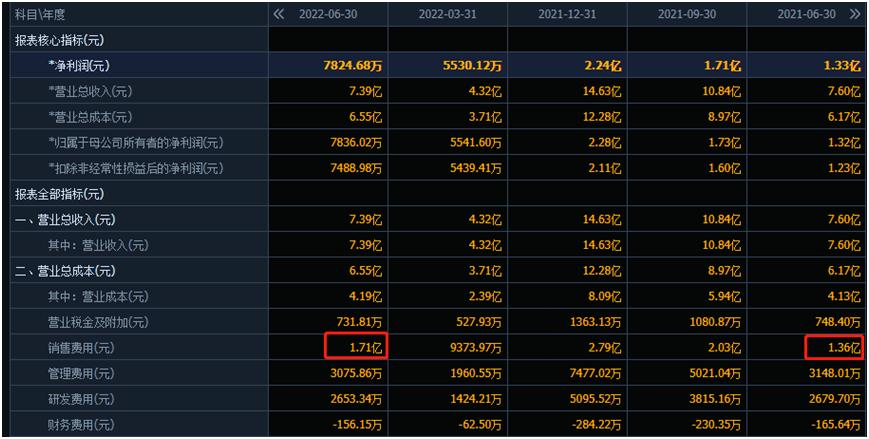Select the *营业总成本(元) row label
869x439 pixels.
point(90,118)
